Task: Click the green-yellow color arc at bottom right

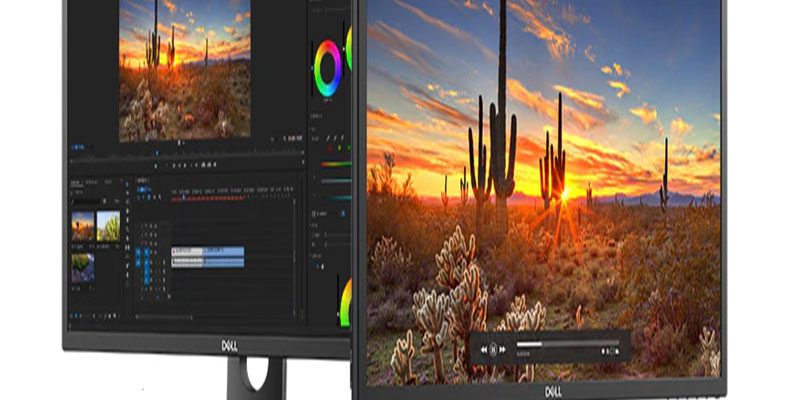Action: [x=345, y=302]
